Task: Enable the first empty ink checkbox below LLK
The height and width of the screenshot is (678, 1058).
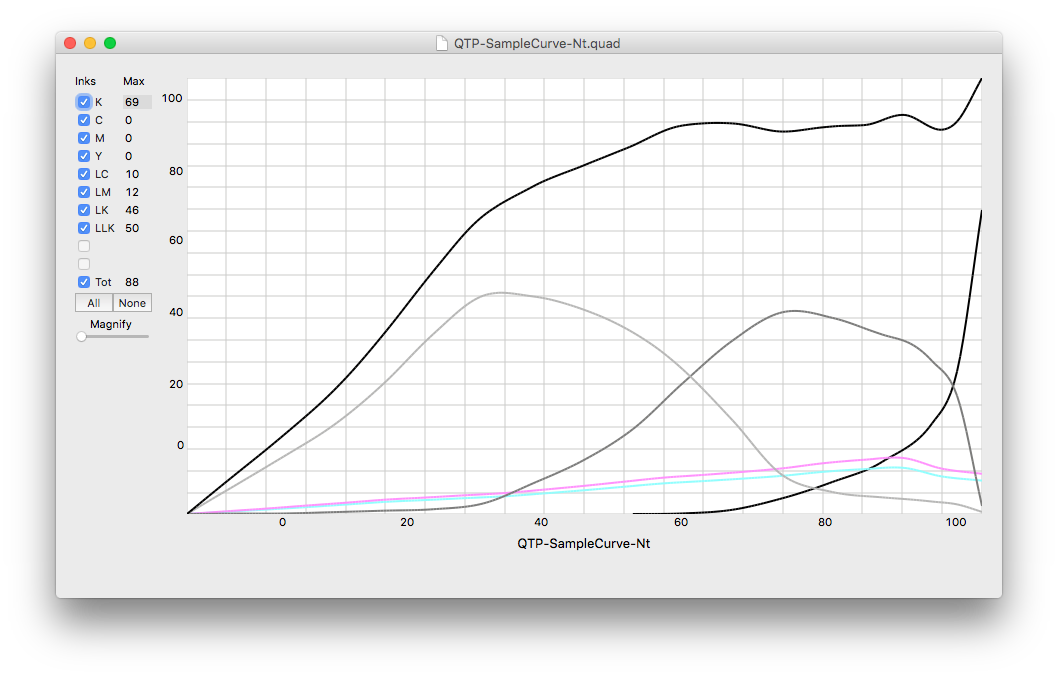Action: tap(84, 246)
